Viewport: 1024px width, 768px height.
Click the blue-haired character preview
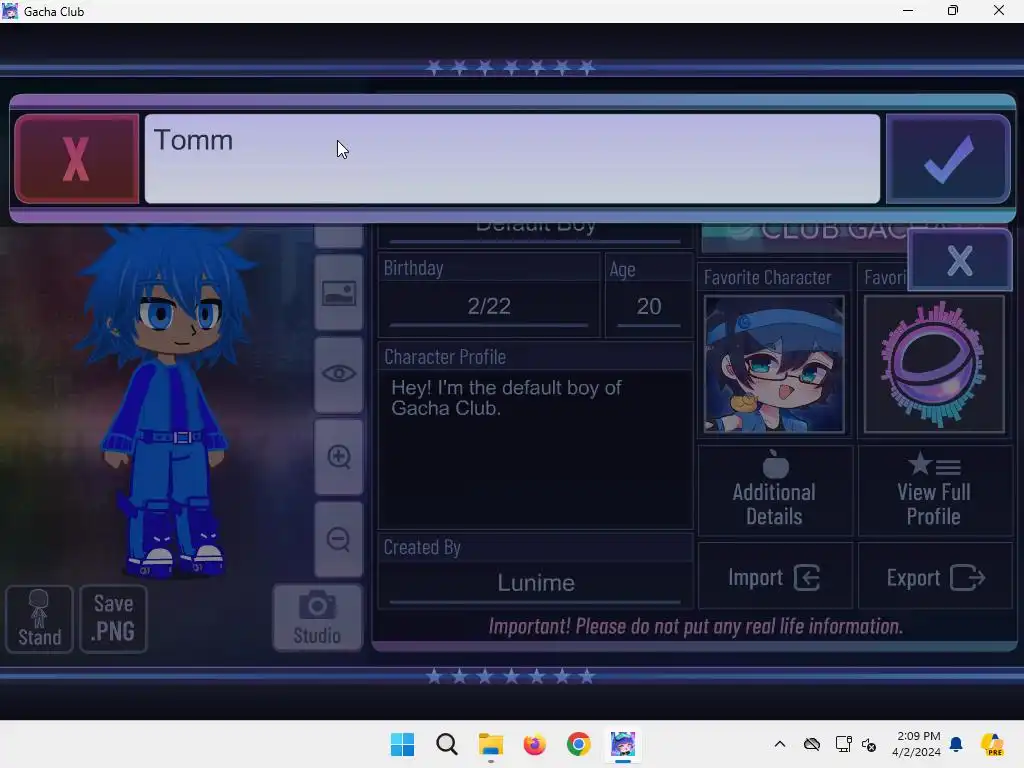click(x=167, y=402)
